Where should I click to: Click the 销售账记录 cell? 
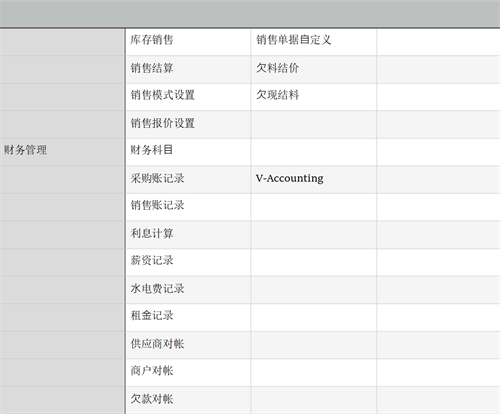coord(188,207)
